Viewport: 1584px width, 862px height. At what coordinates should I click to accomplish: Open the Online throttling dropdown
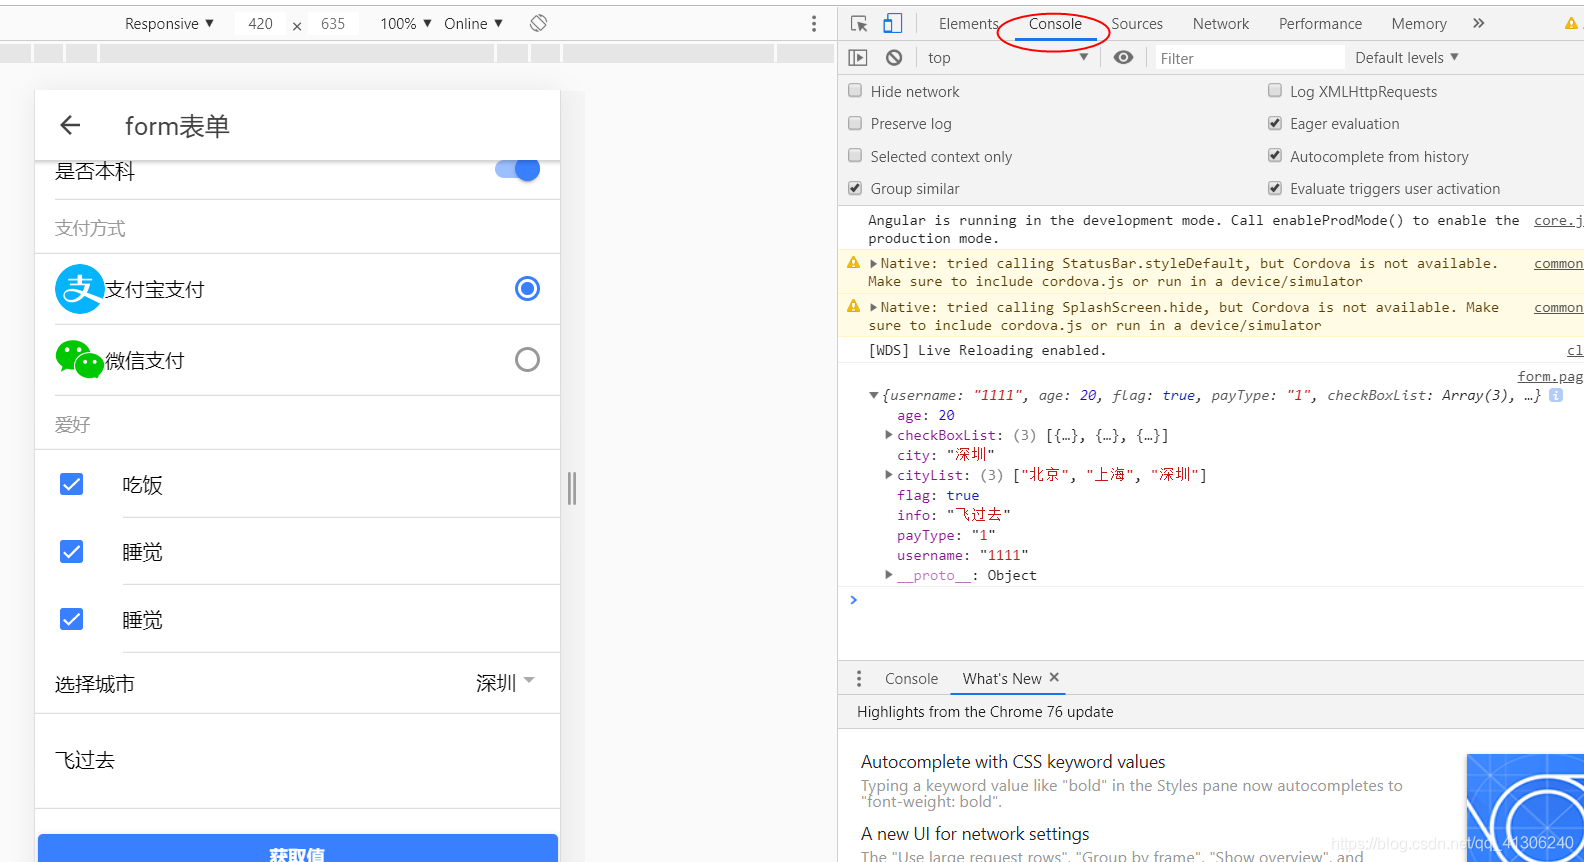point(473,23)
